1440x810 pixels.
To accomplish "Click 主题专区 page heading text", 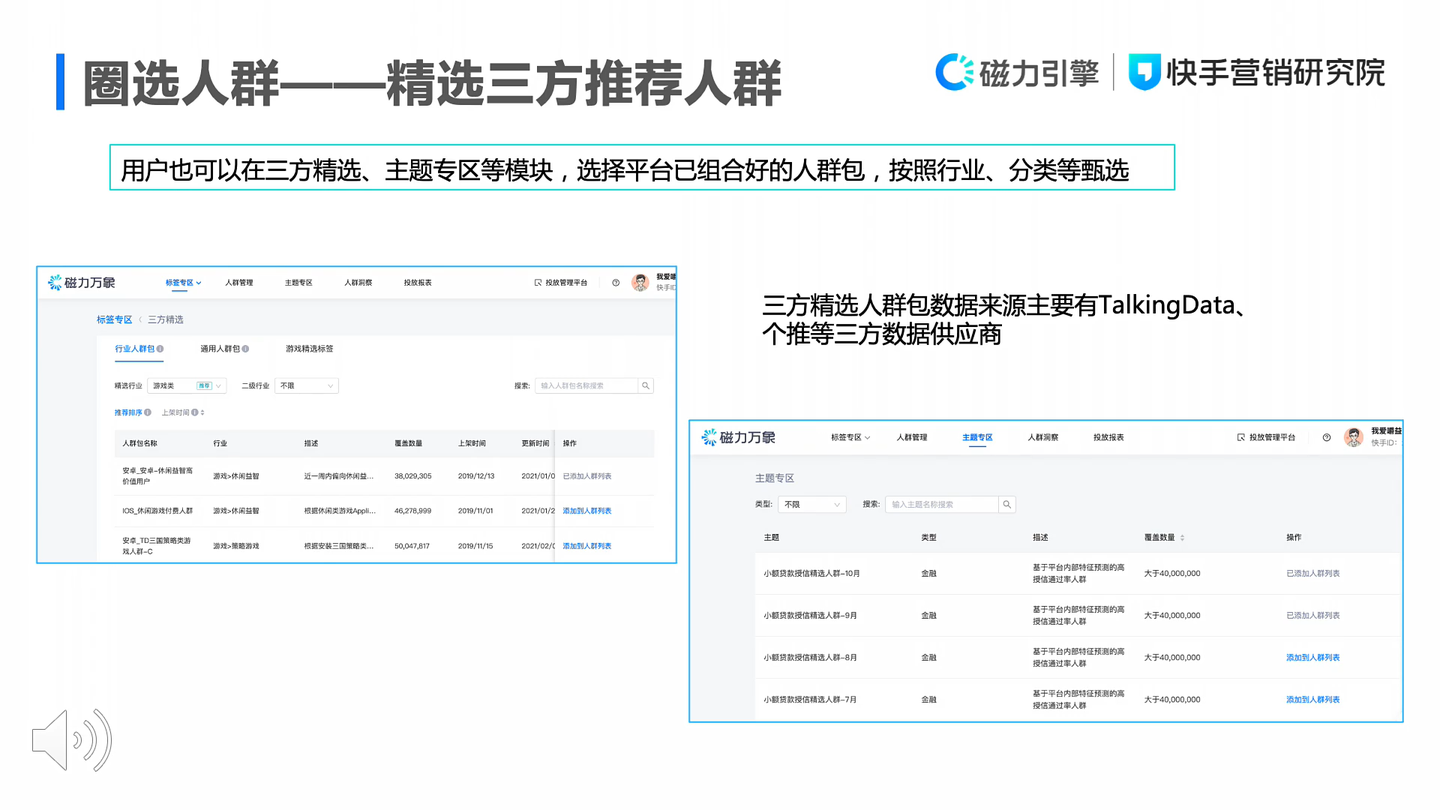I will [775, 478].
